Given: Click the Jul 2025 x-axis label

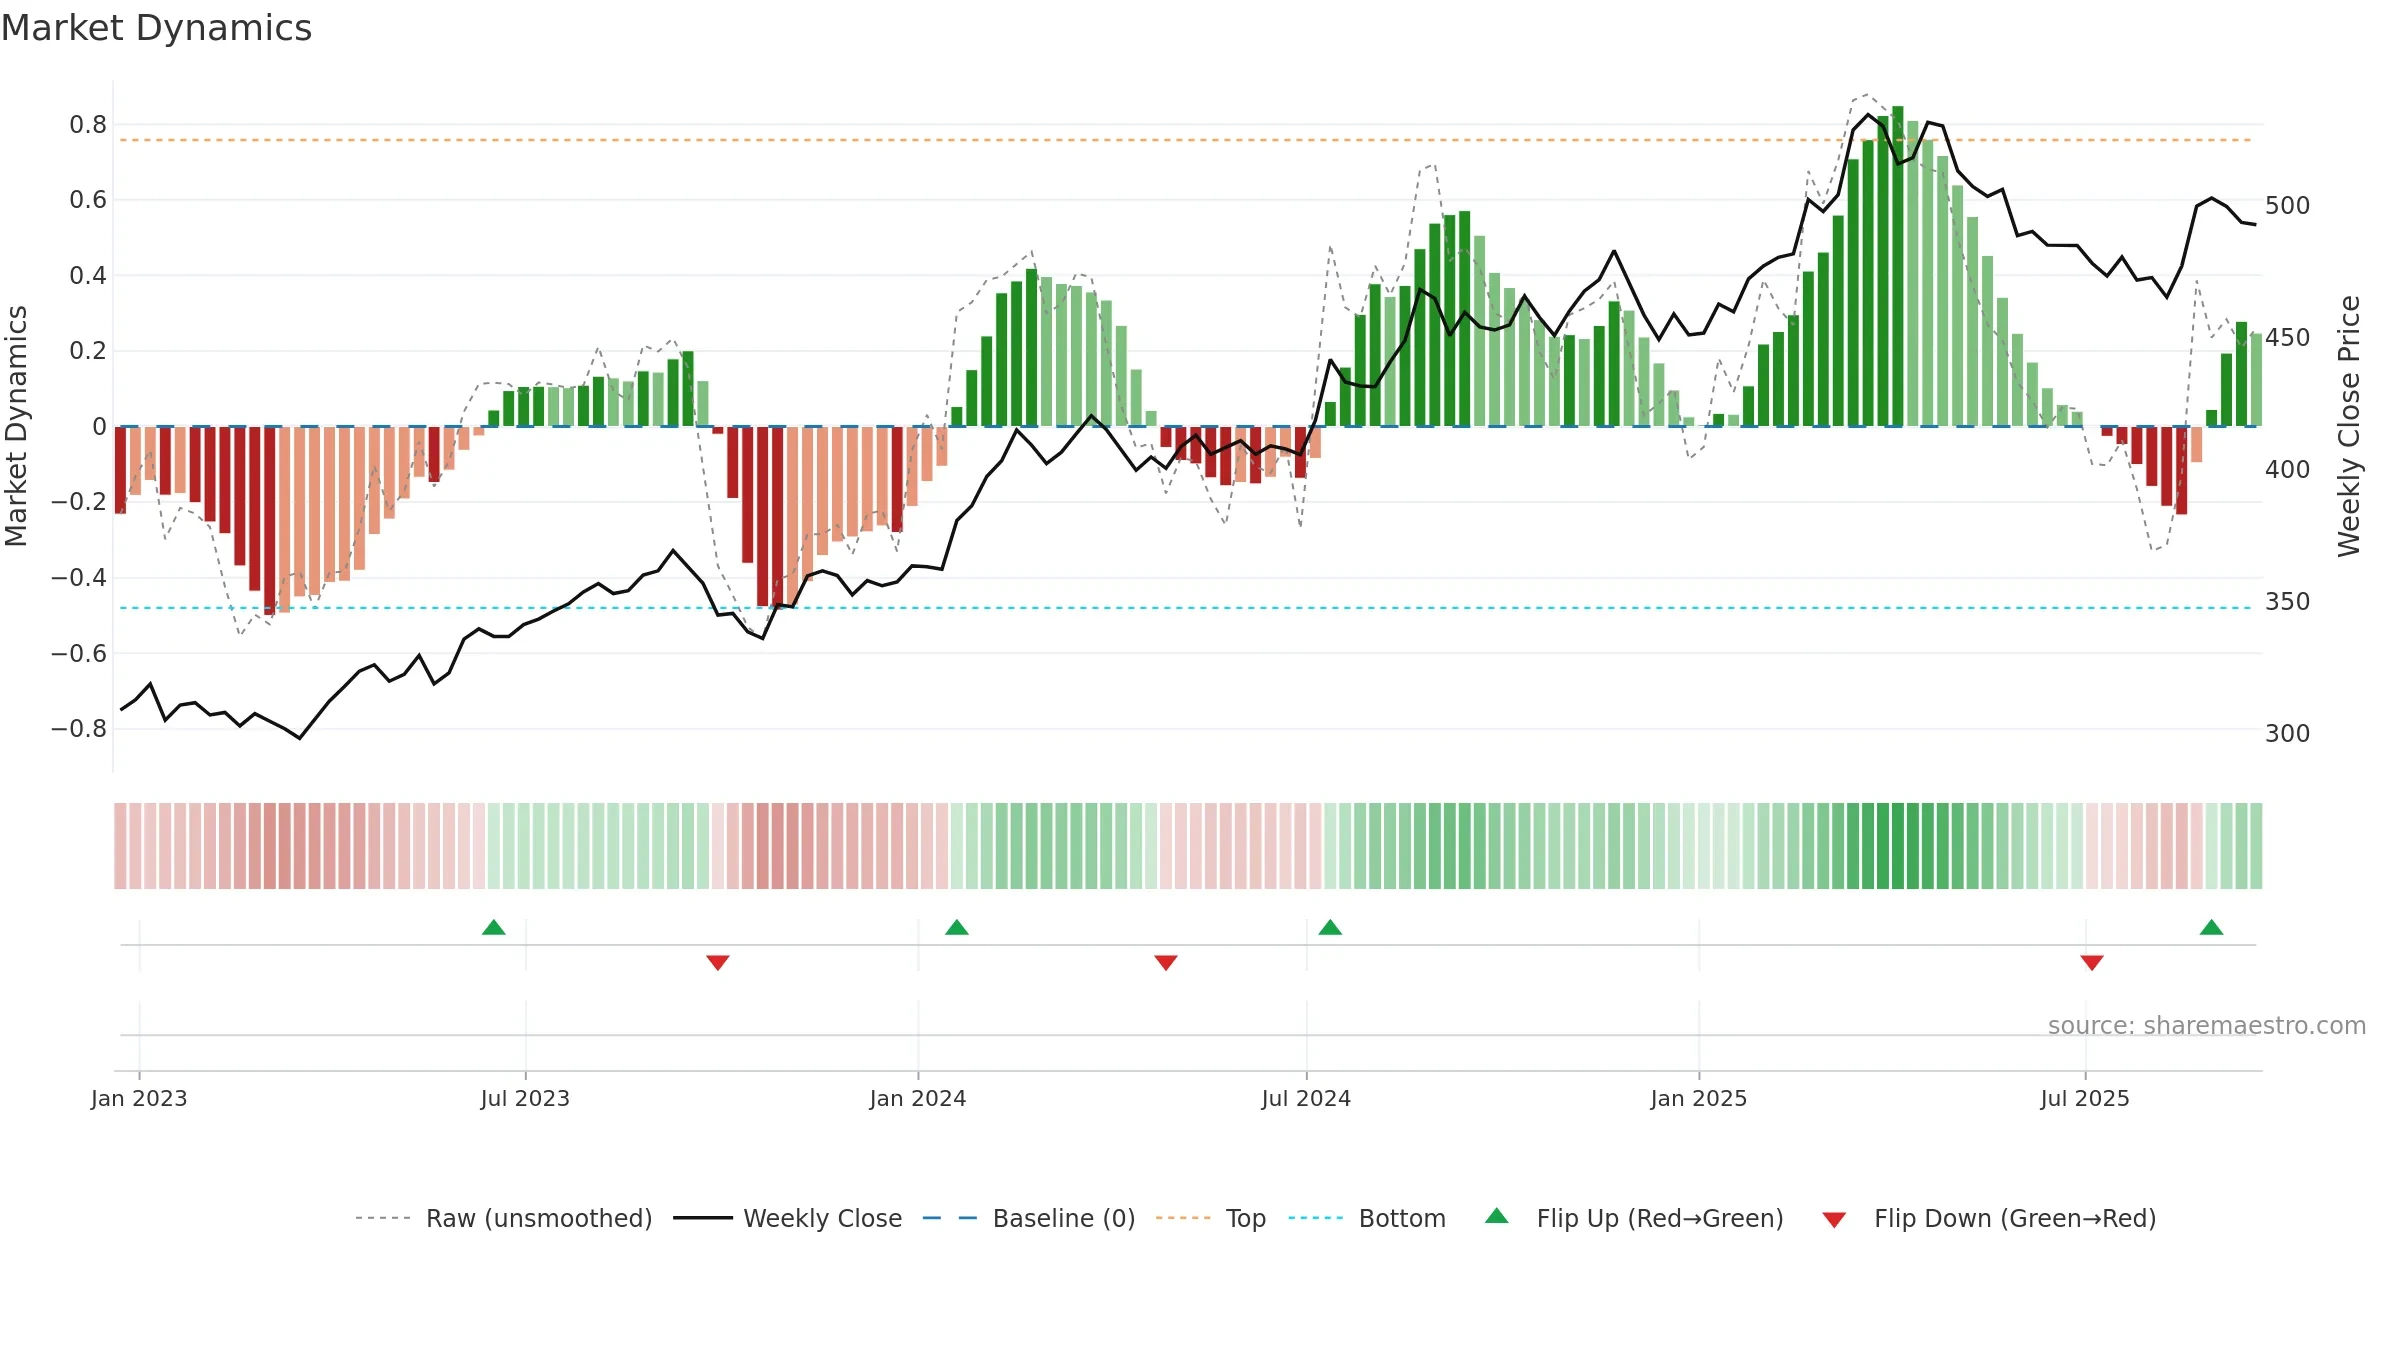Looking at the screenshot, I should pos(2085,1098).
